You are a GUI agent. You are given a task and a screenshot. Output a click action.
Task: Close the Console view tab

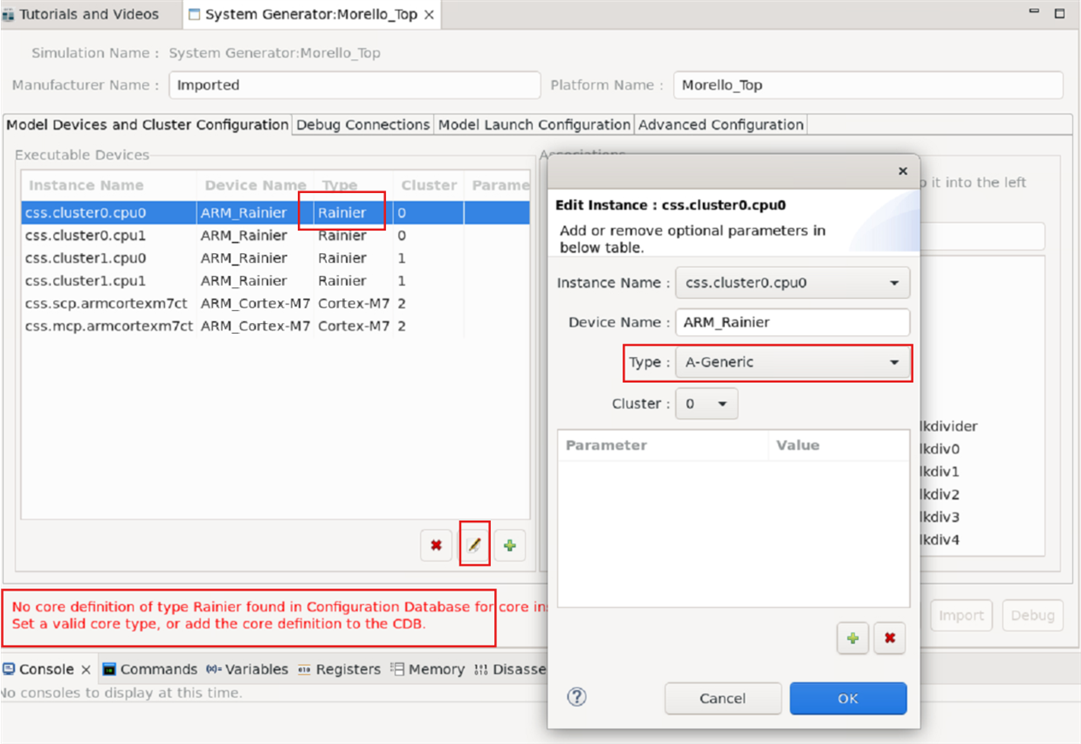(x=86, y=669)
